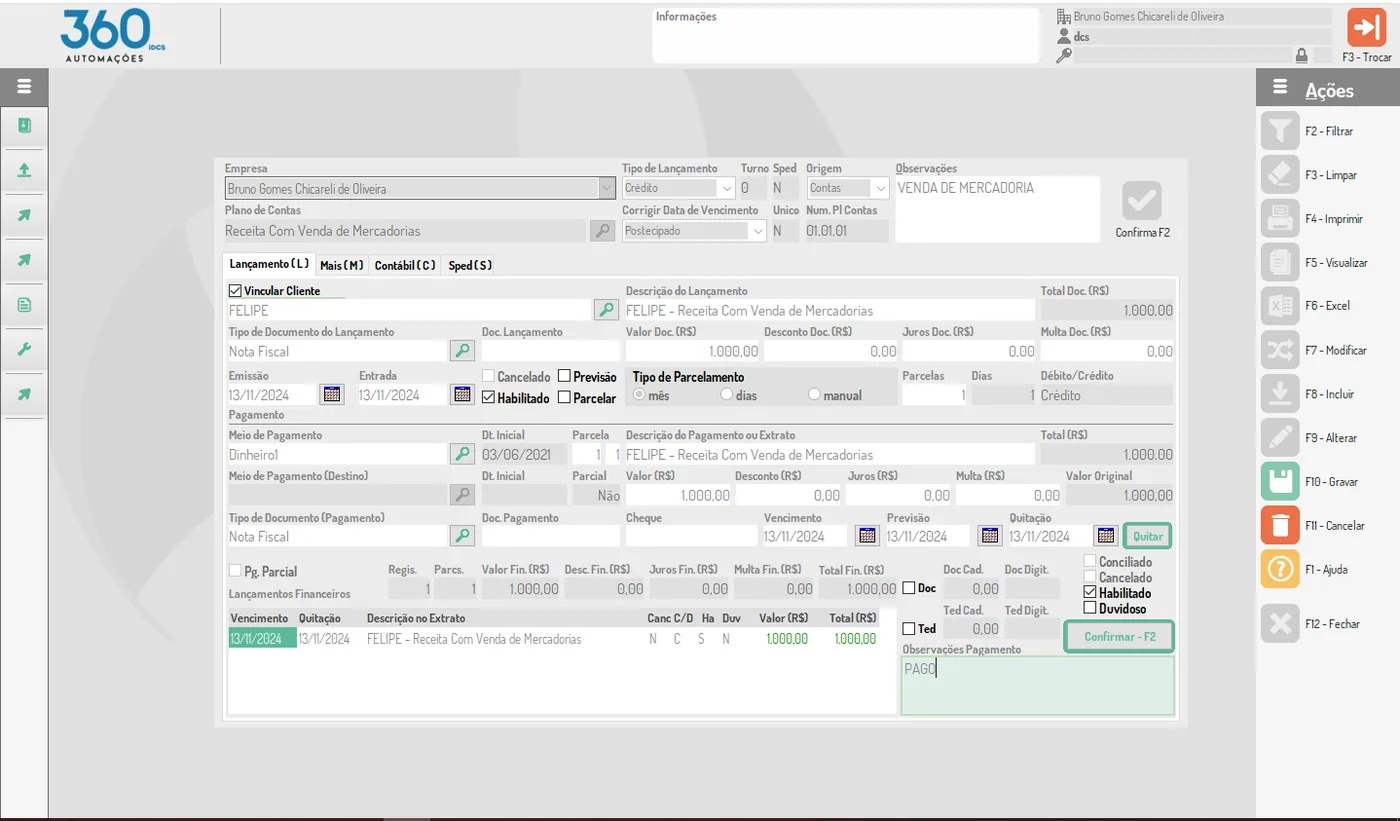Save with the F10 Gravar disk icon
Screen dimensions: 1400x821
click(1280, 481)
